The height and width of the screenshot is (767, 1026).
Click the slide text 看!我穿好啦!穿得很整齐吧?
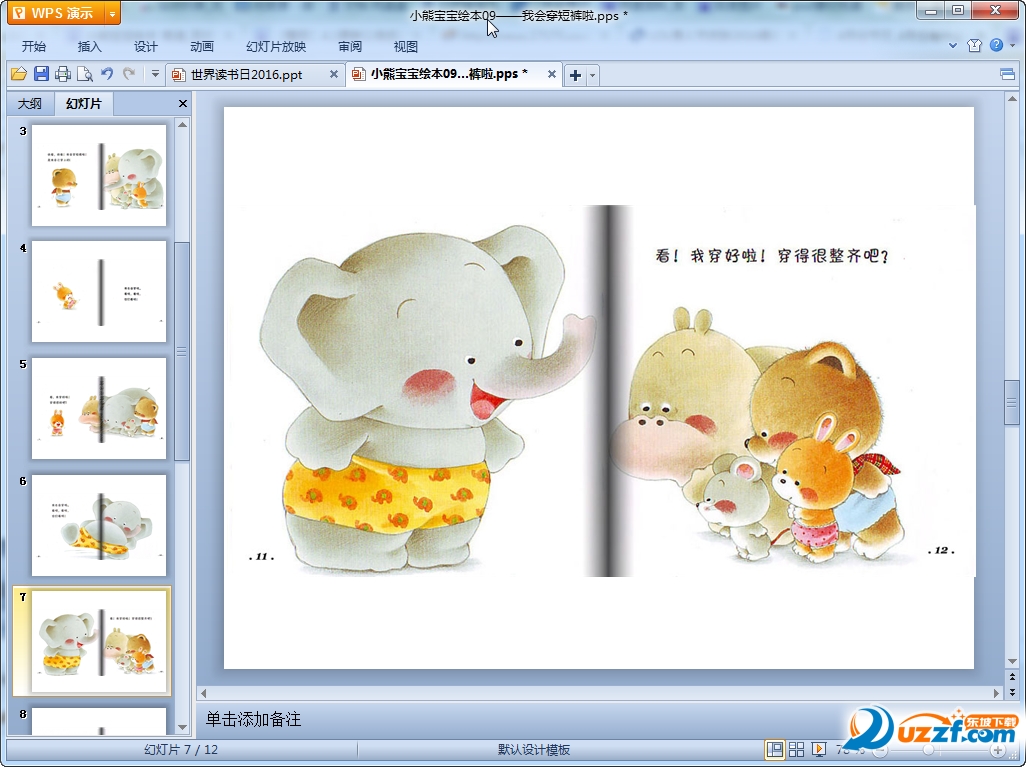tap(772, 255)
